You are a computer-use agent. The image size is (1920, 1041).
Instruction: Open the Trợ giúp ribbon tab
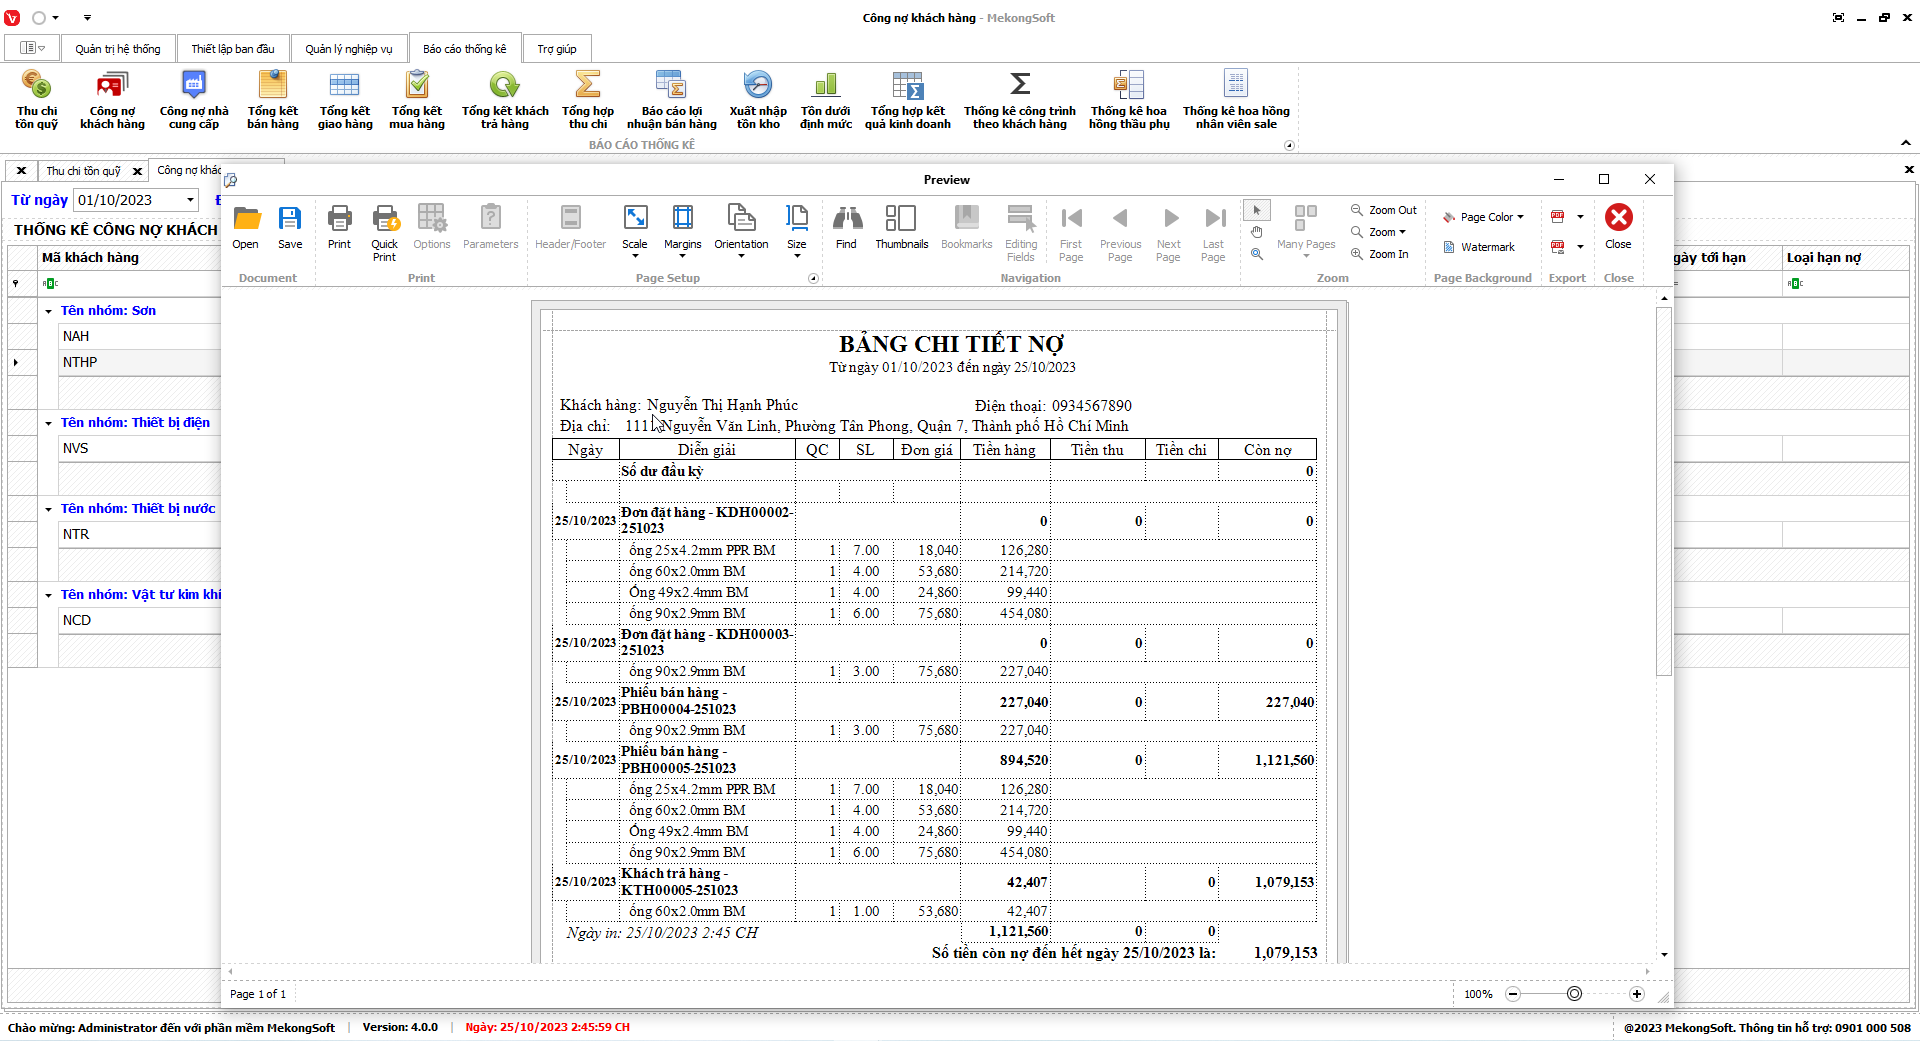pyautogui.click(x=556, y=49)
